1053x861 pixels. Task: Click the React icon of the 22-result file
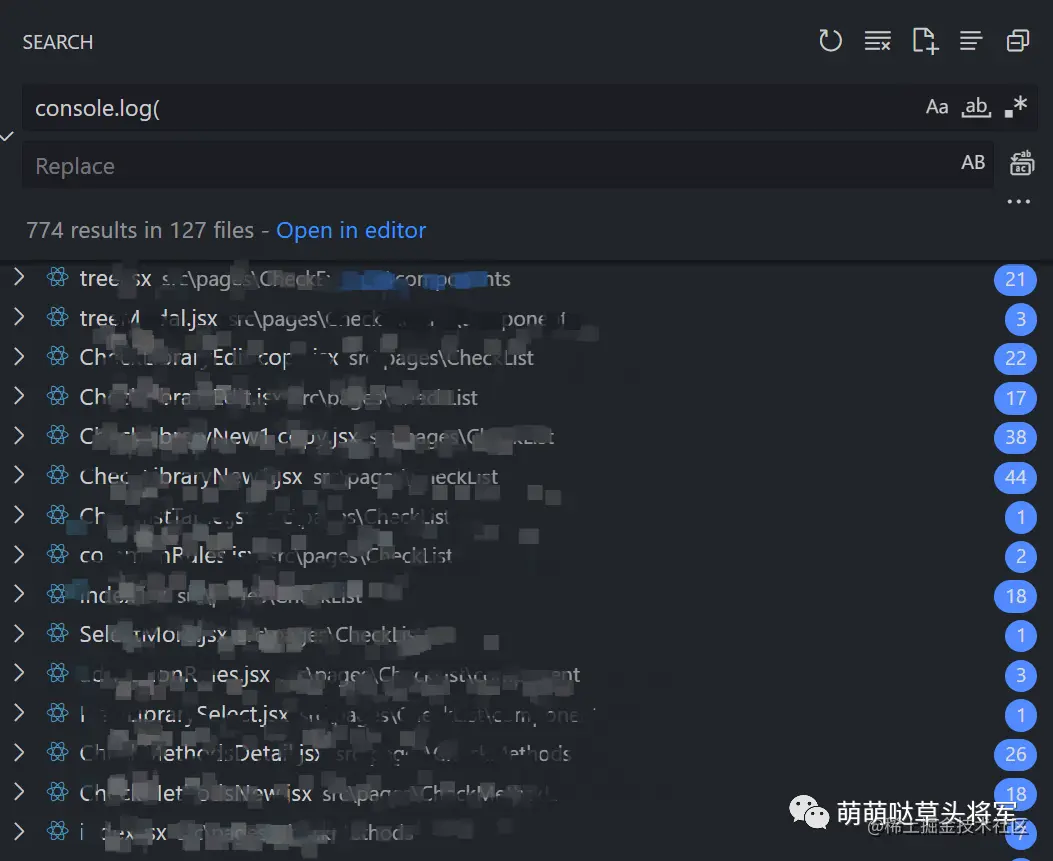58,356
